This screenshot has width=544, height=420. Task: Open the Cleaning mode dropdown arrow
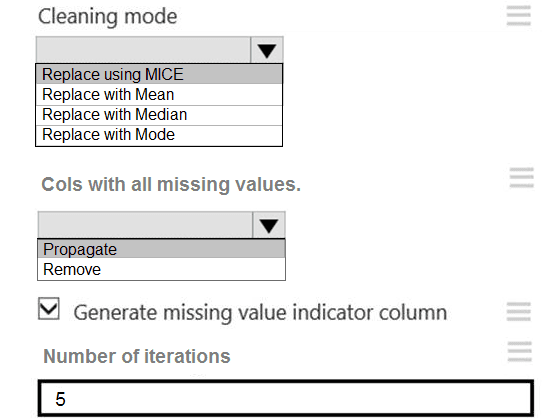(266, 50)
